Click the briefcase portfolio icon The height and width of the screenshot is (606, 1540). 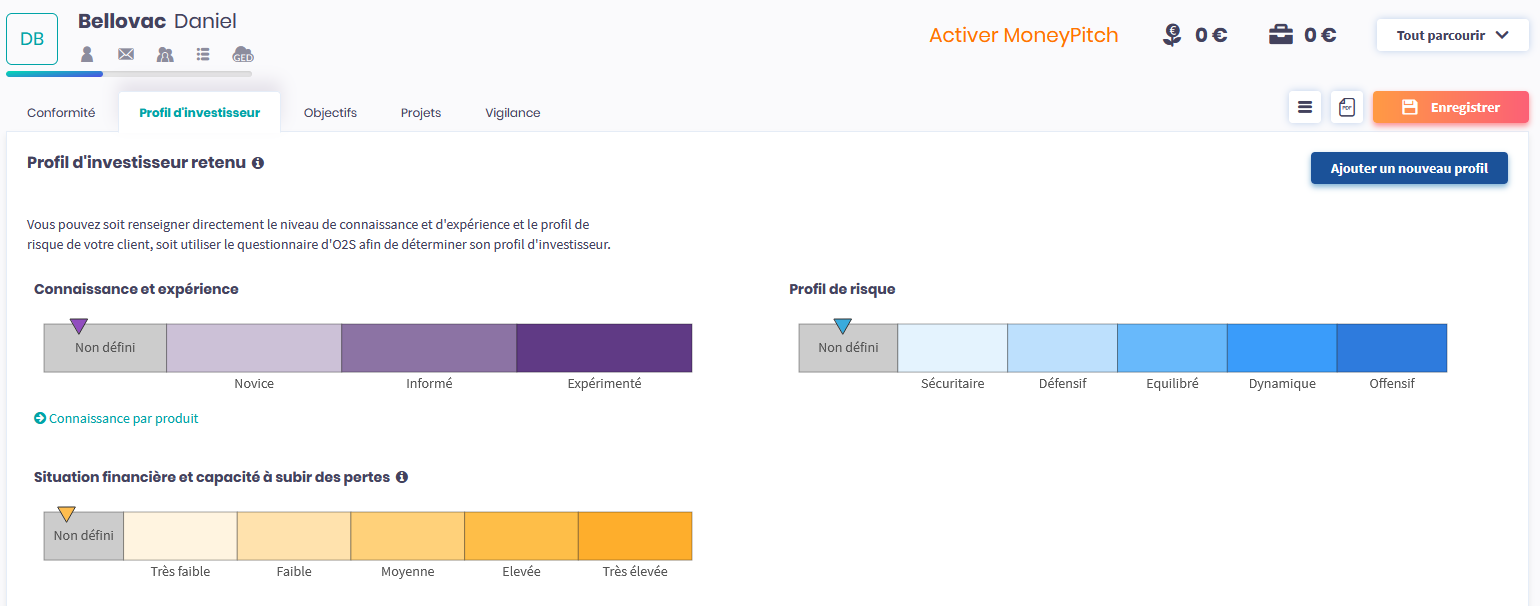(1280, 35)
